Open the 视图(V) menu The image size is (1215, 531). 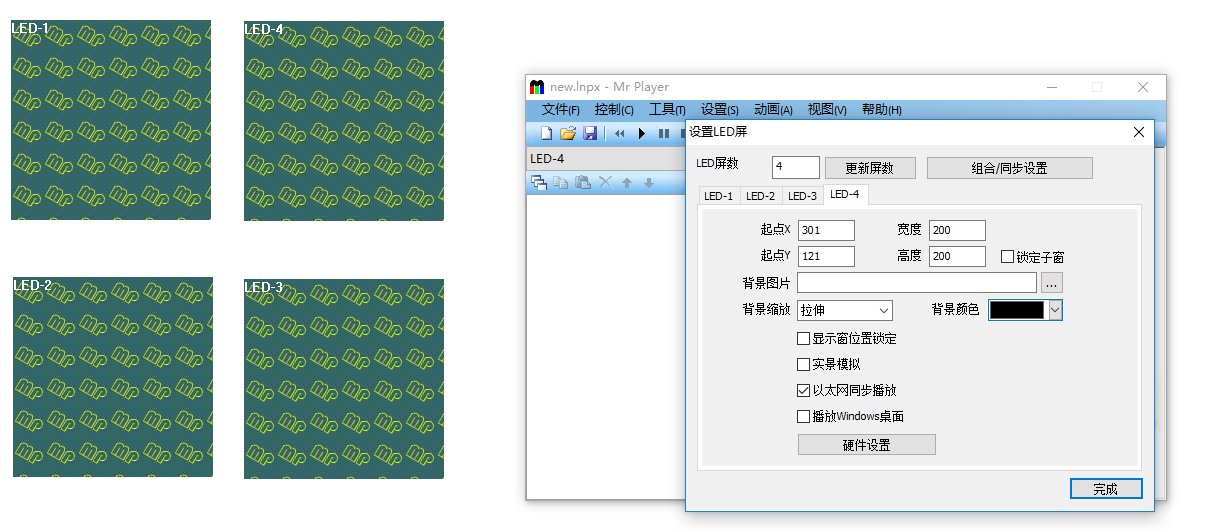click(827, 110)
